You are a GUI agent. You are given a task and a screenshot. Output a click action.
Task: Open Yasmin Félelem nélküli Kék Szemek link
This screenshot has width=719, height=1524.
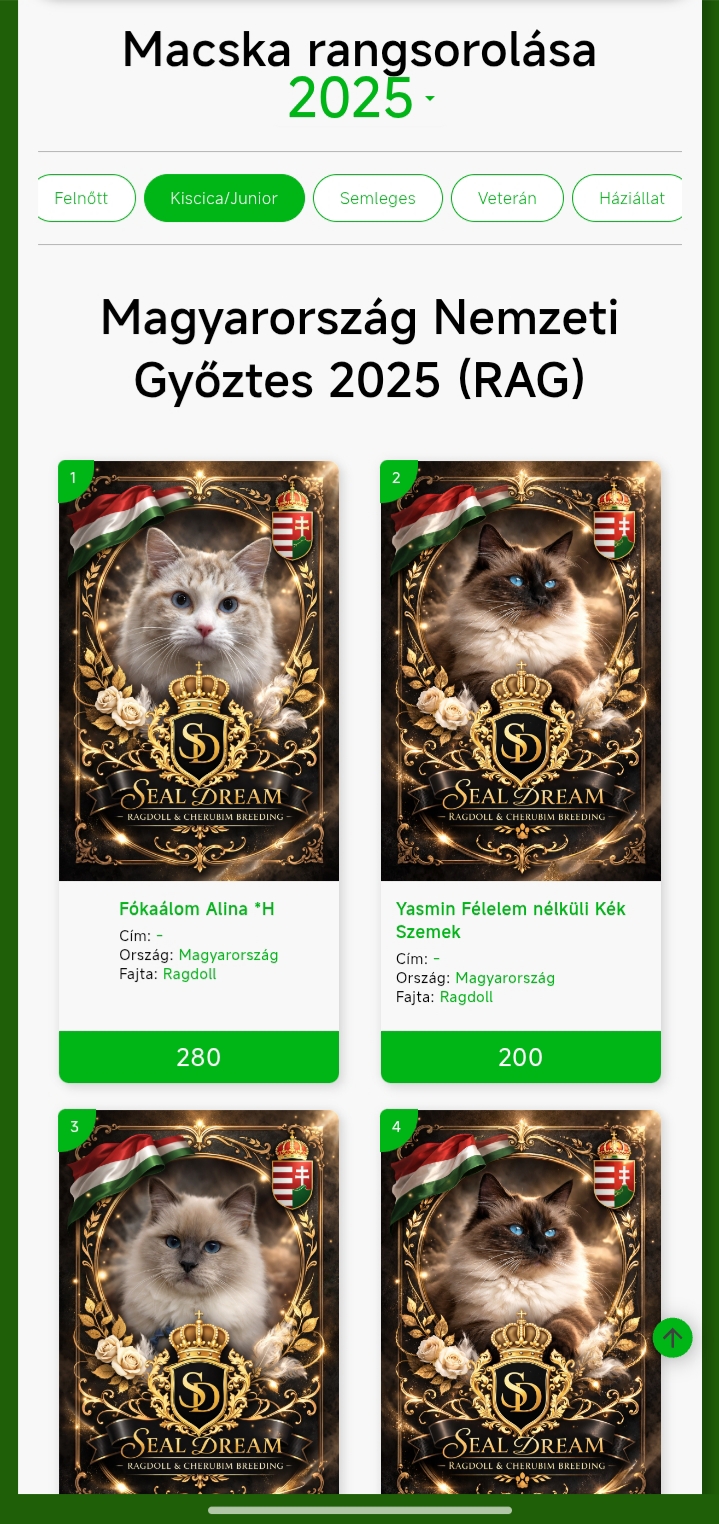[x=510, y=920]
